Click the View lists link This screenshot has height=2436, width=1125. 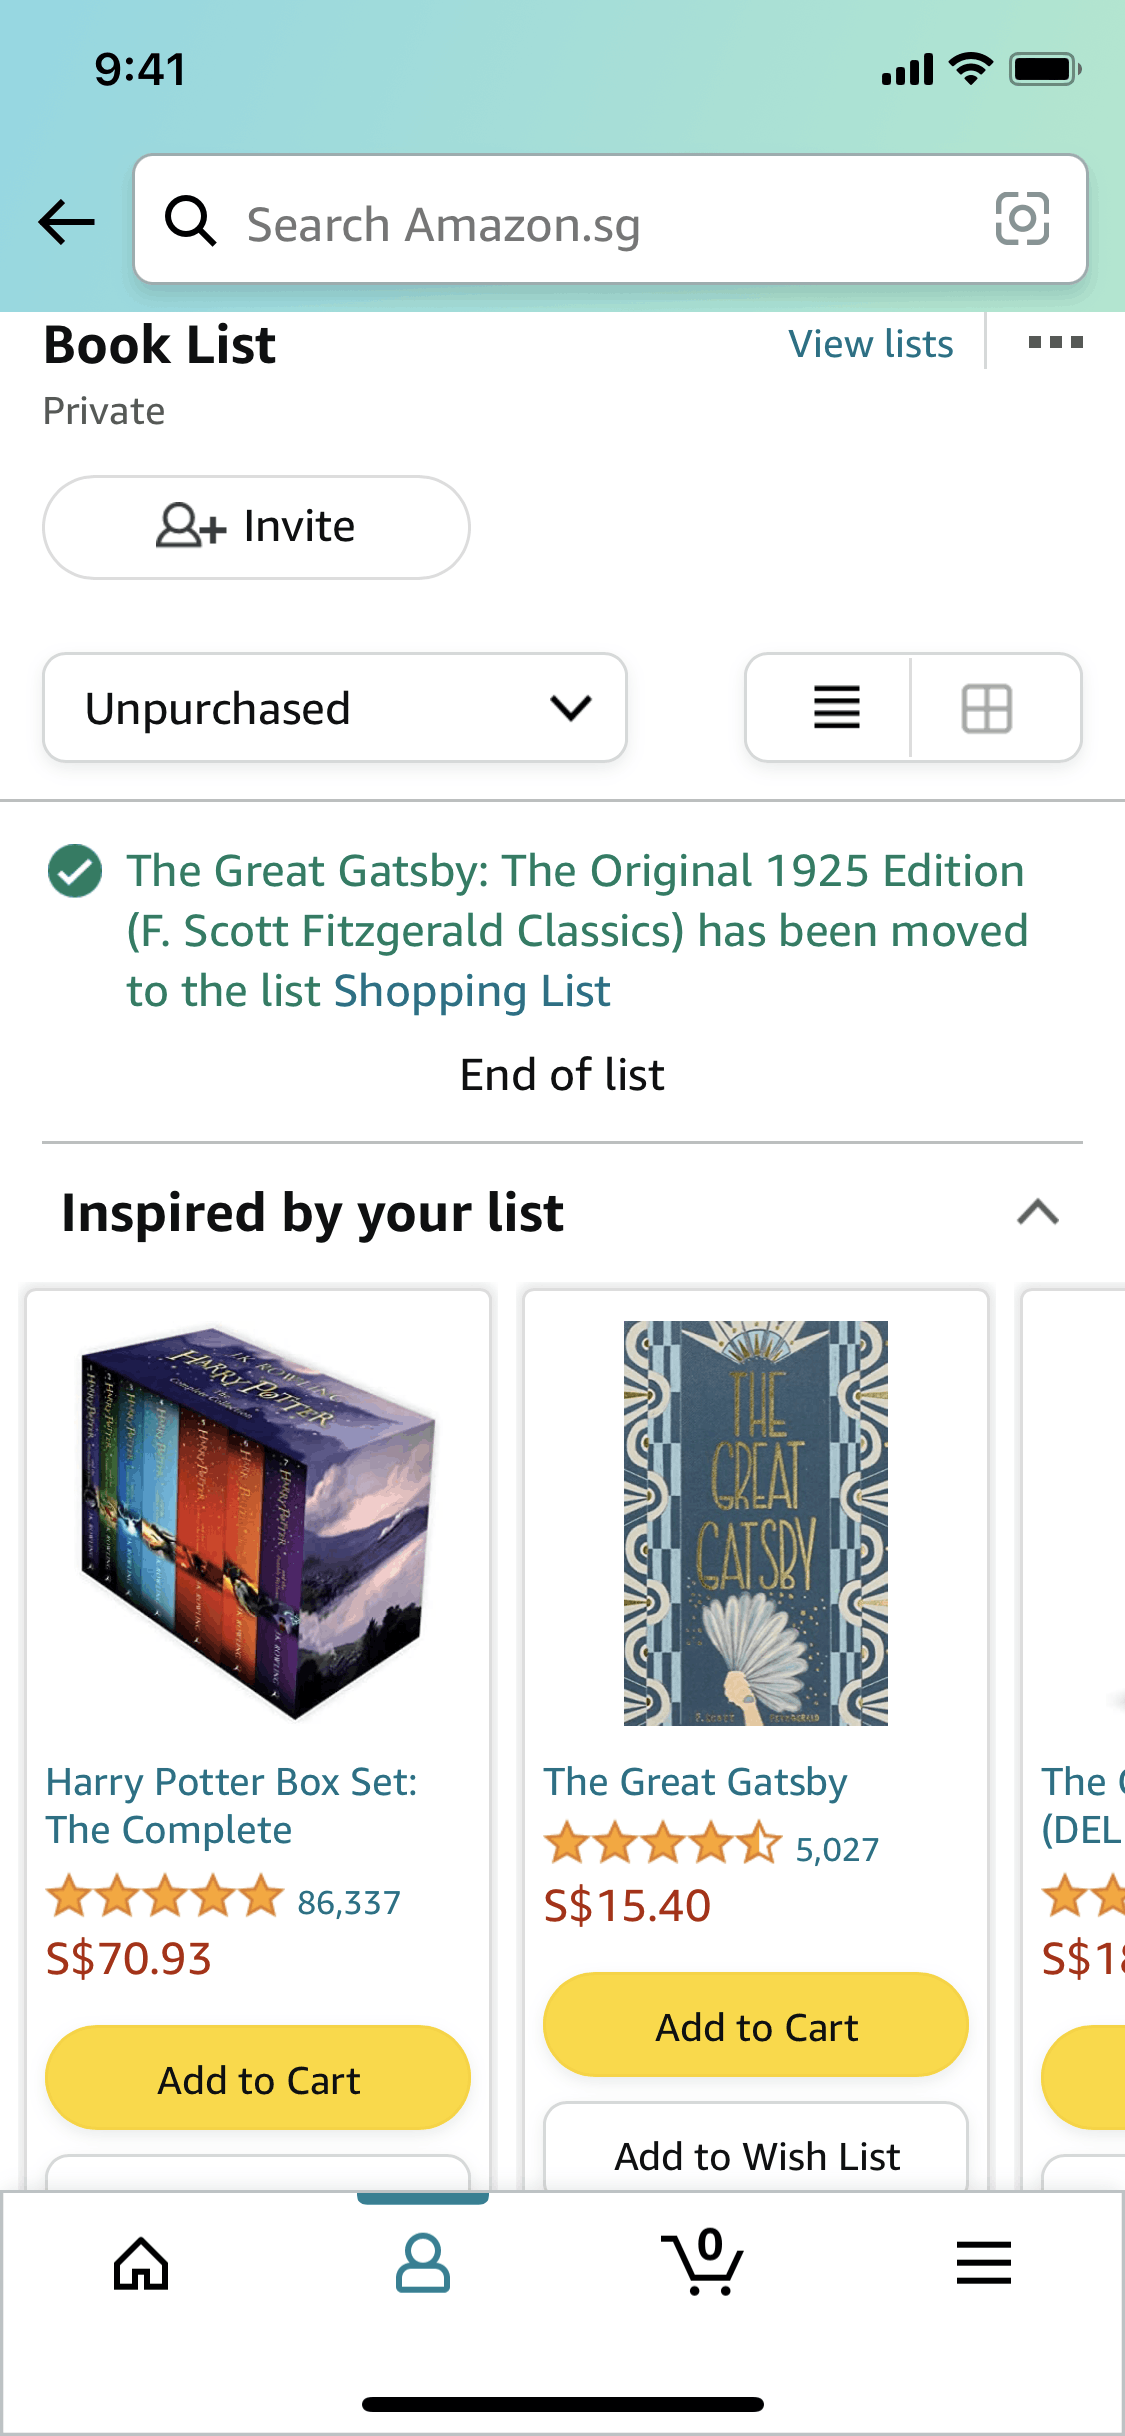(x=870, y=344)
